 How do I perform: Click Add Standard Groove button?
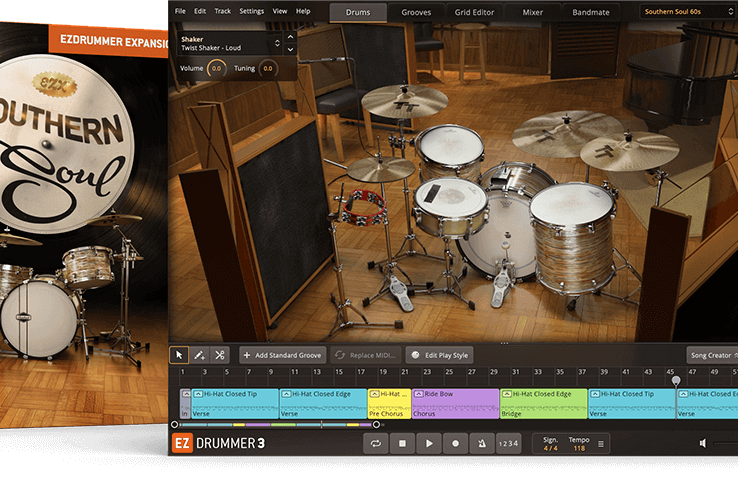(x=283, y=355)
